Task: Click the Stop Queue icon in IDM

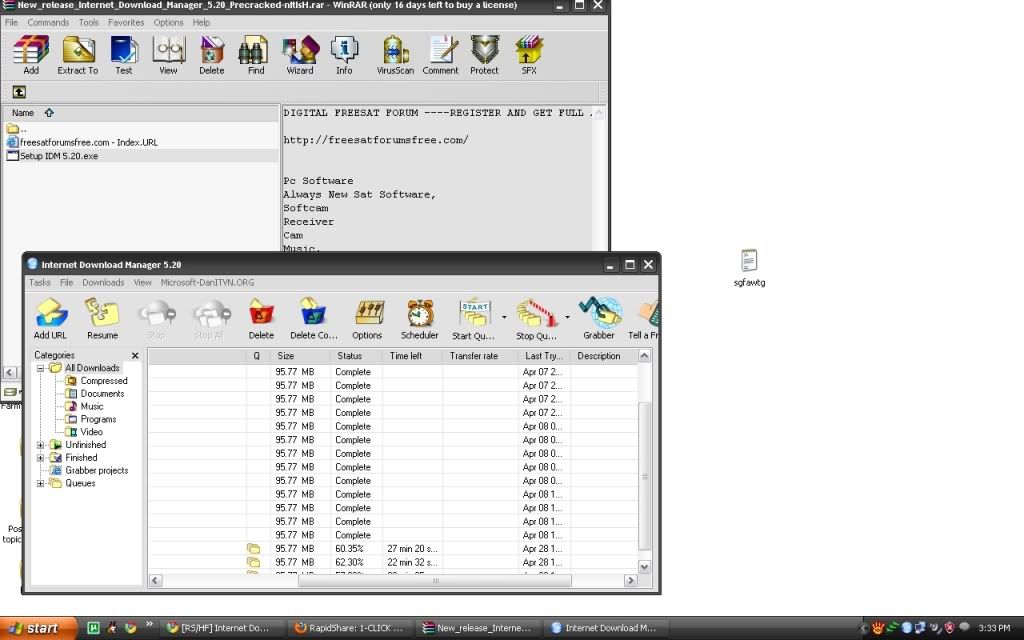Action: 536,319
